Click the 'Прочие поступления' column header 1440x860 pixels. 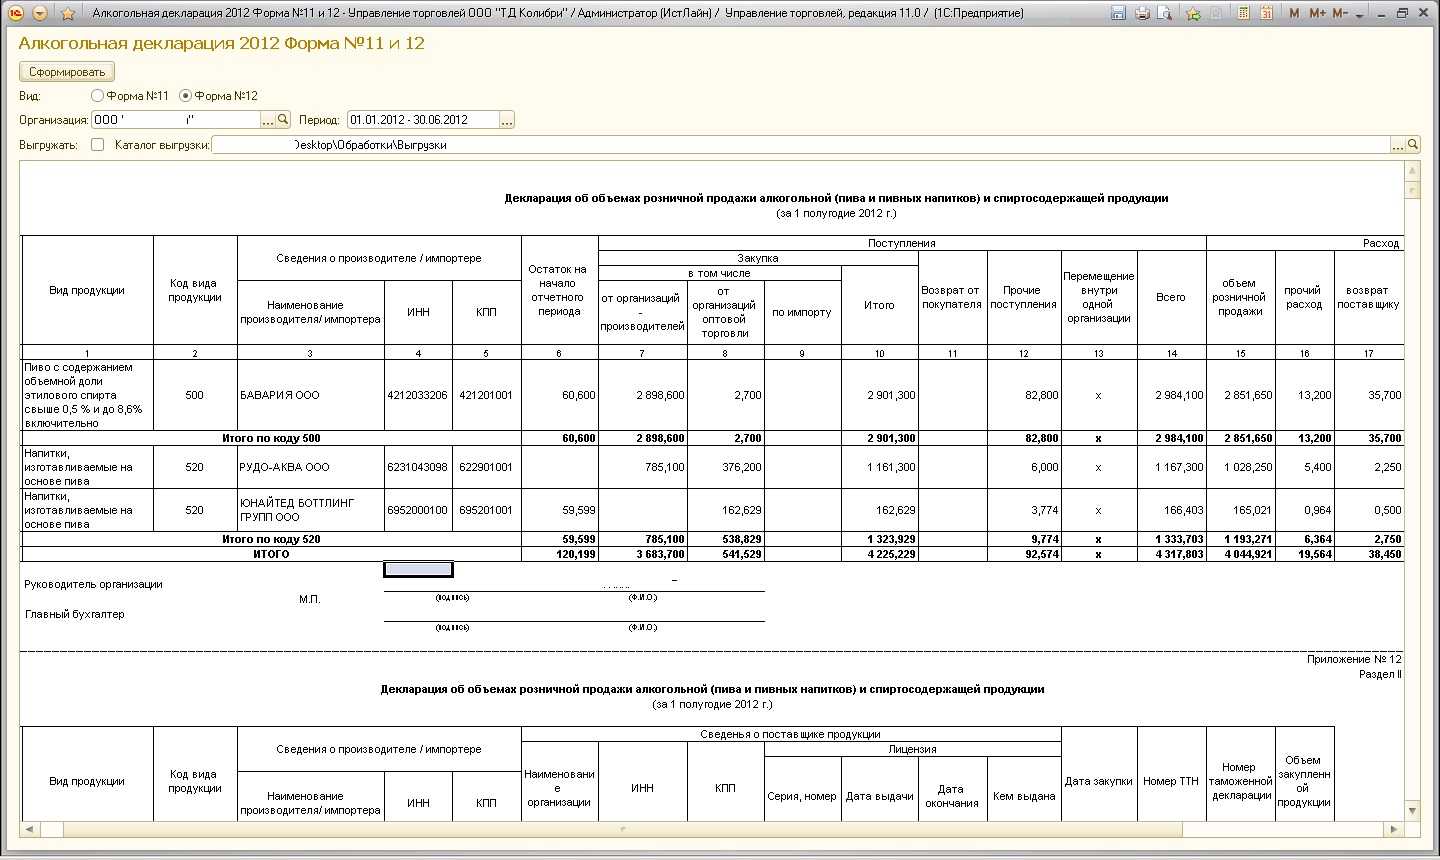tap(1023, 297)
